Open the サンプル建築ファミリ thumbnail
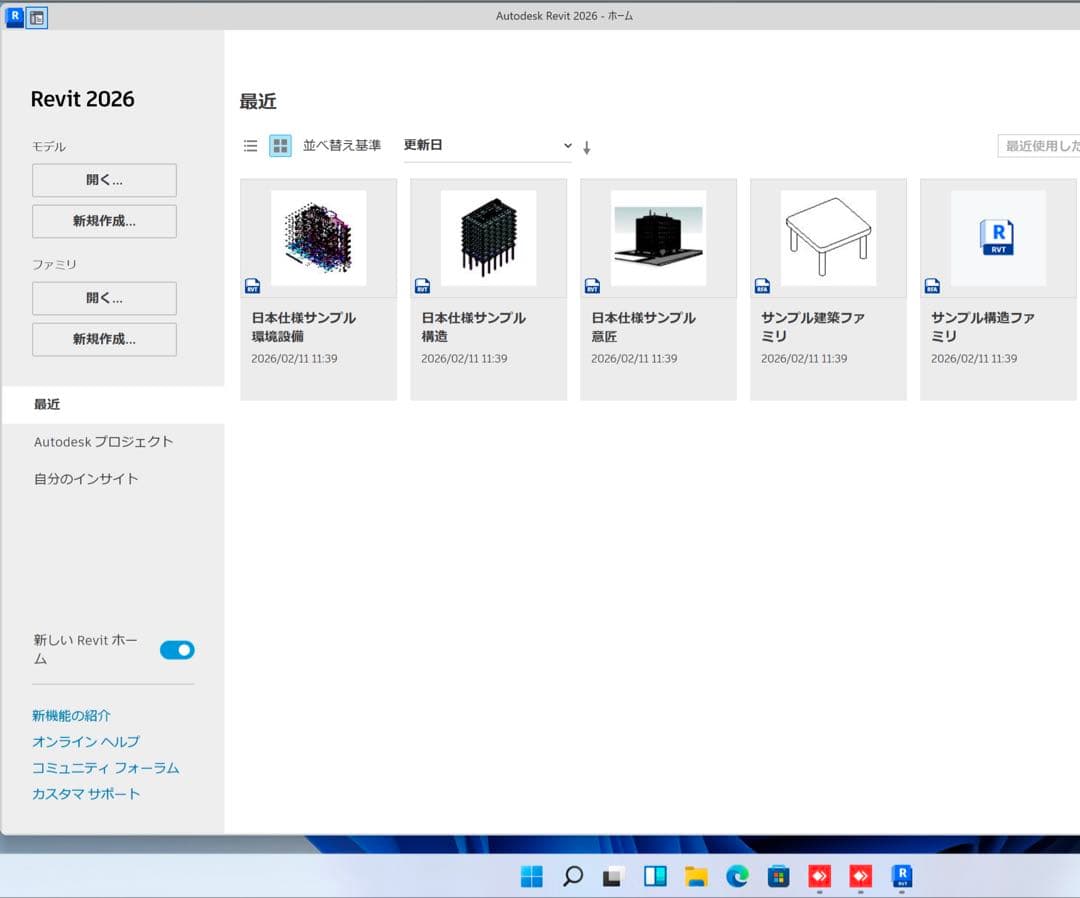The height and width of the screenshot is (898, 1080). (828, 236)
